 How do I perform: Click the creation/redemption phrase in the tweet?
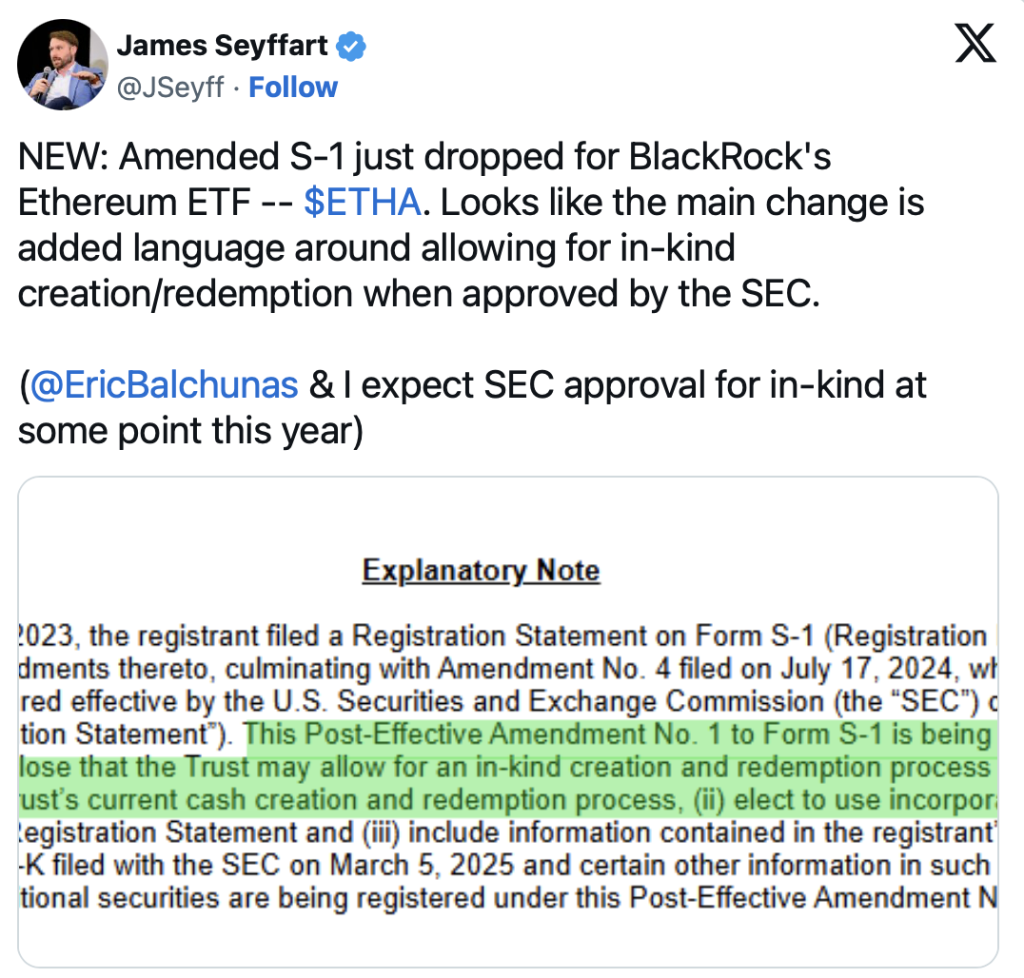point(185,294)
